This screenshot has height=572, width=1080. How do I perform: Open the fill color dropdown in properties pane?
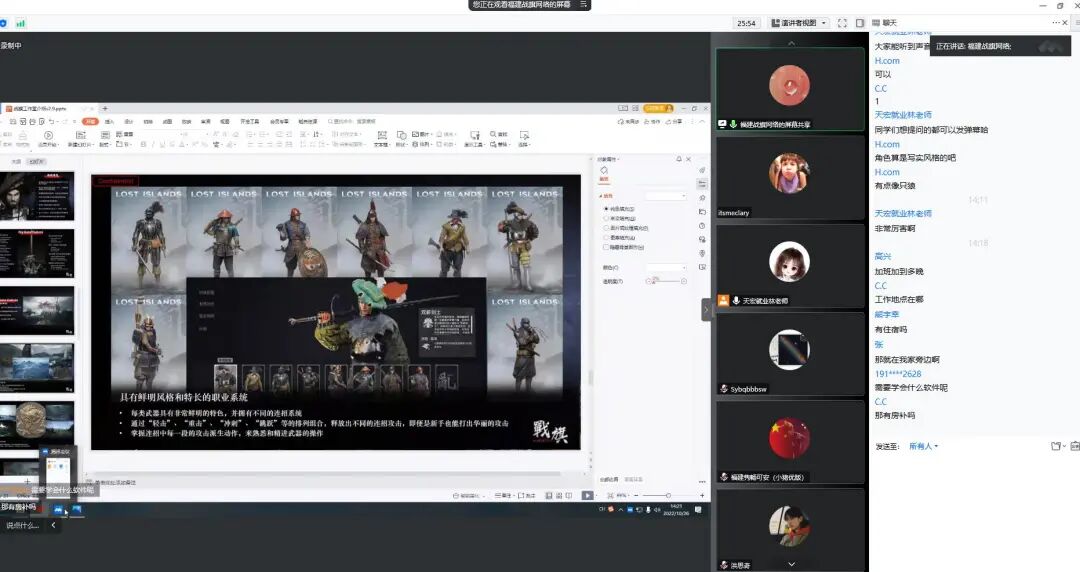click(665, 267)
